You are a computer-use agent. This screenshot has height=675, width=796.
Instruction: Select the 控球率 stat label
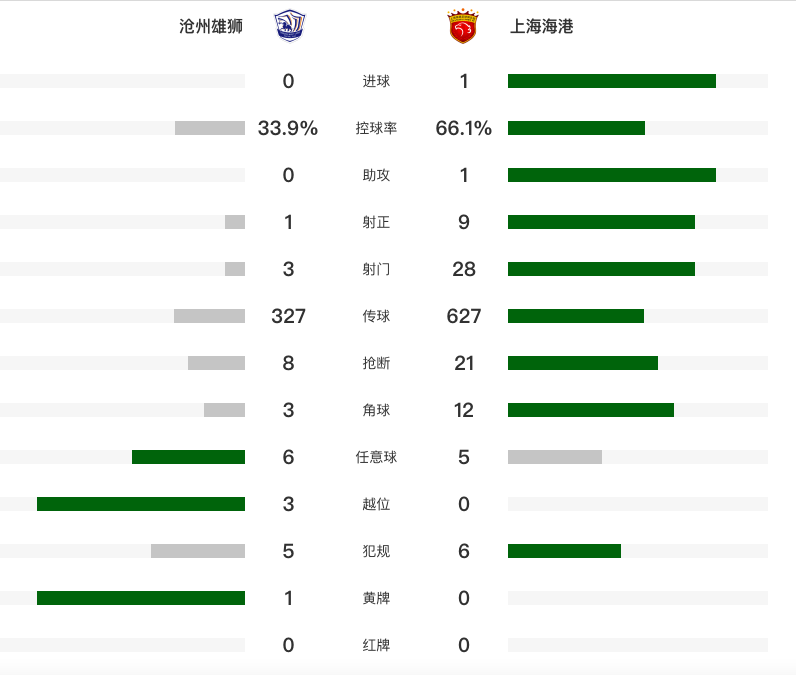tap(376, 128)
